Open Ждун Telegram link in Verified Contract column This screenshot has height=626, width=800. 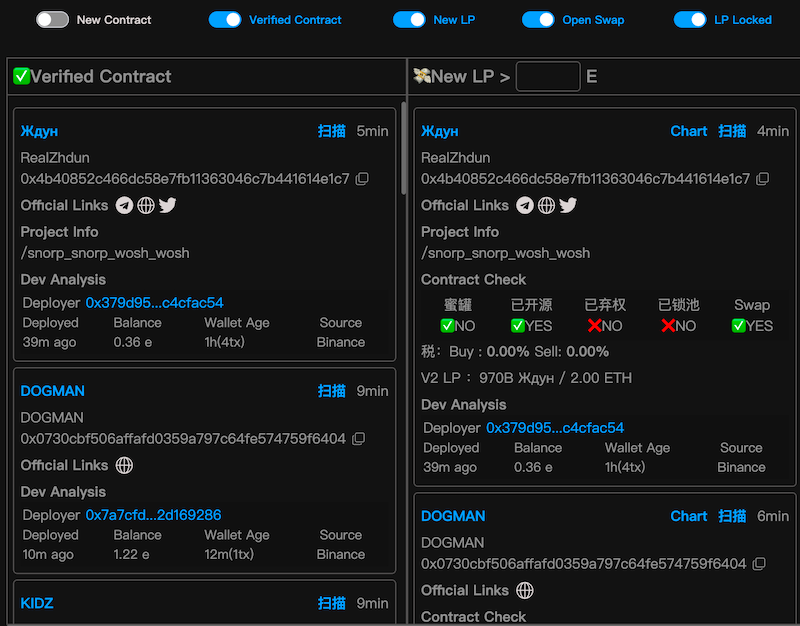click(x=124, y=205)
